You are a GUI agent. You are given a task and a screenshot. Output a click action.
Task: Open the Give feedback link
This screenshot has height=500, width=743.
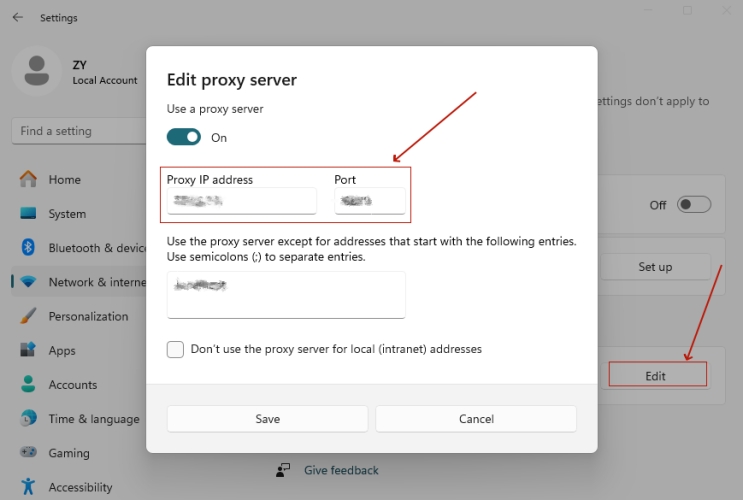[341, 470]
